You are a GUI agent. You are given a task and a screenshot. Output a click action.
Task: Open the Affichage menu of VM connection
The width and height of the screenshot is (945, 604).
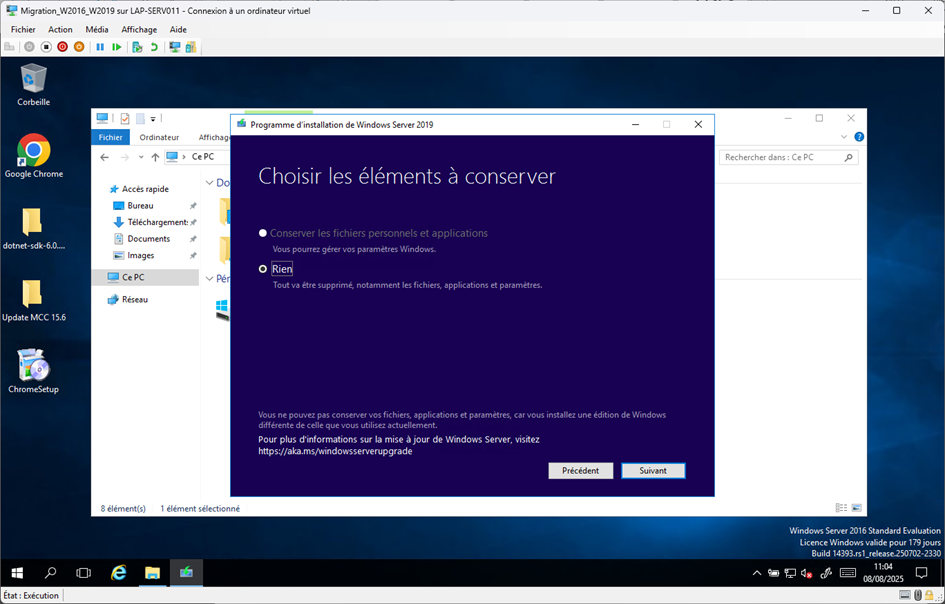(139, 30)
